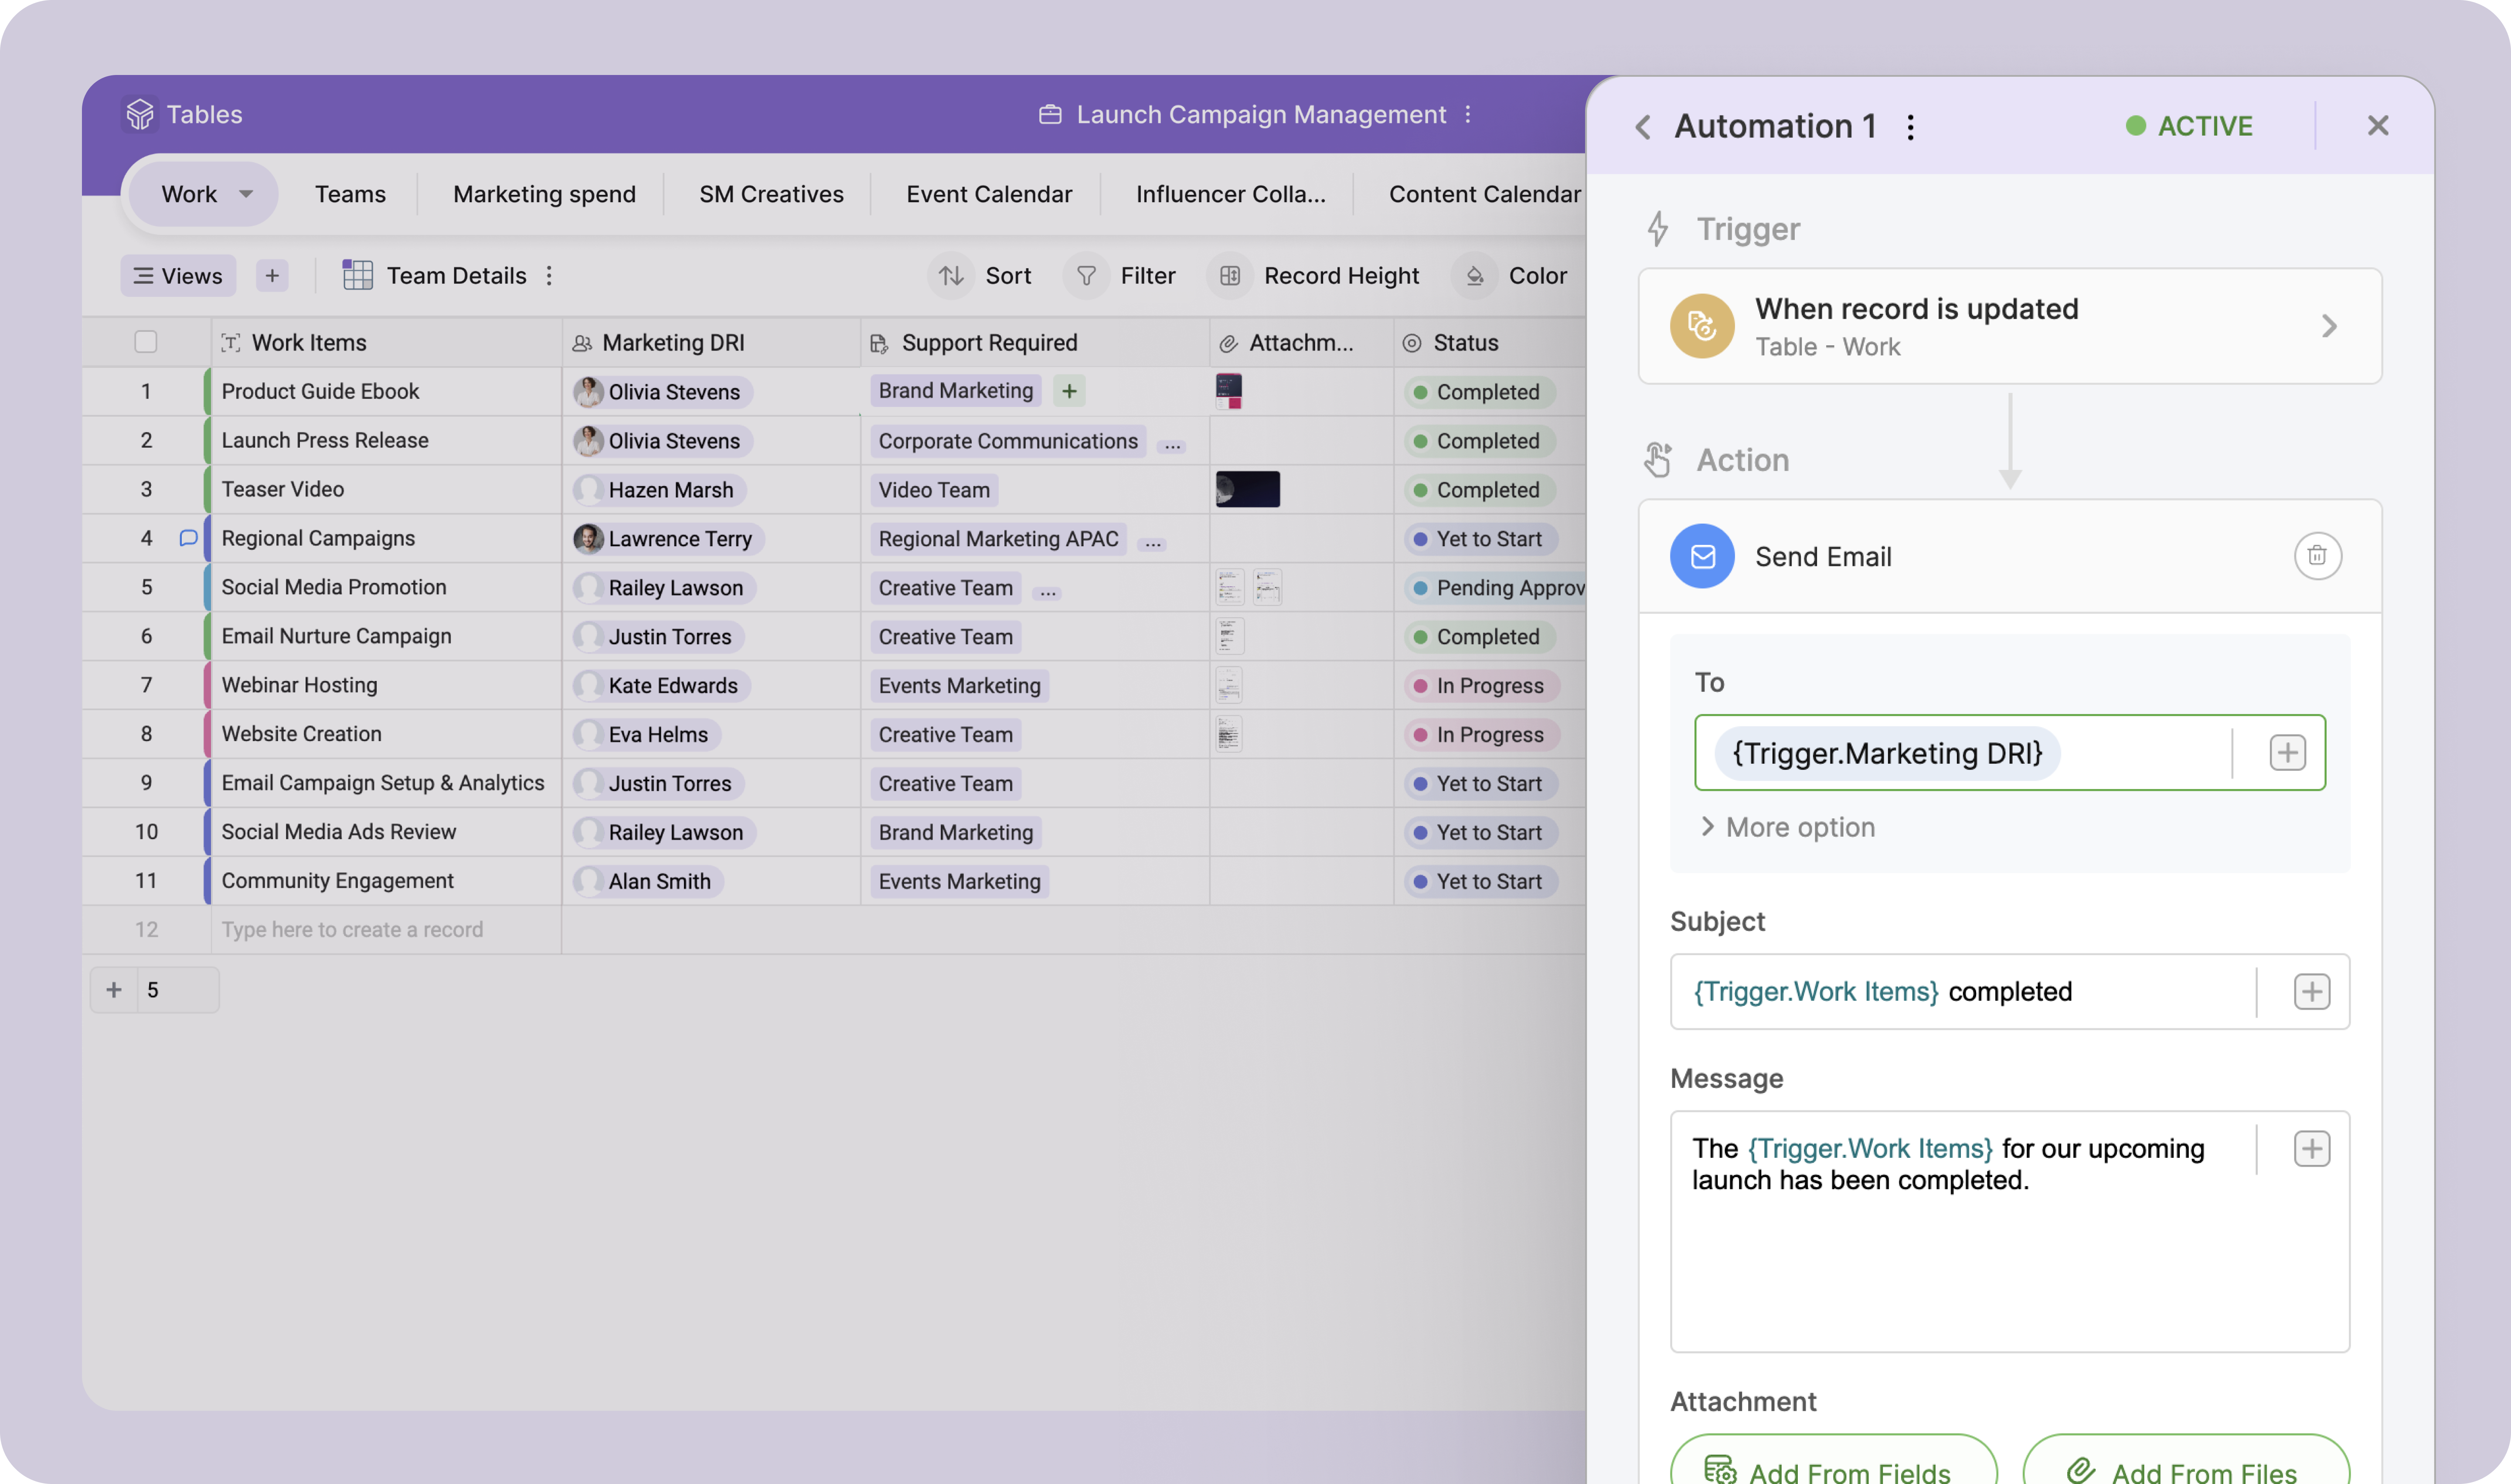Delete the Send Email action
The image size is (2511, 1484).
click(2316, 556)
